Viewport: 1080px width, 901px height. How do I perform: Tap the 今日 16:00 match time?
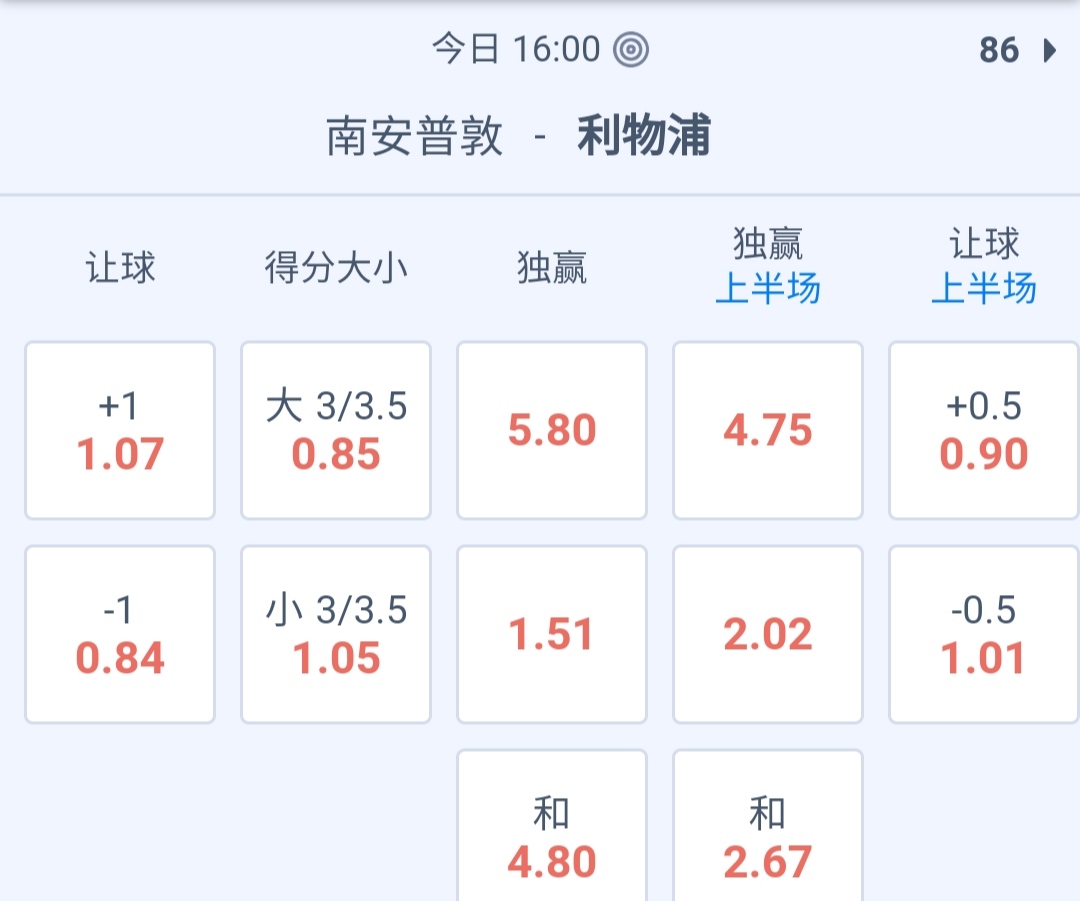tap(516, 49)
